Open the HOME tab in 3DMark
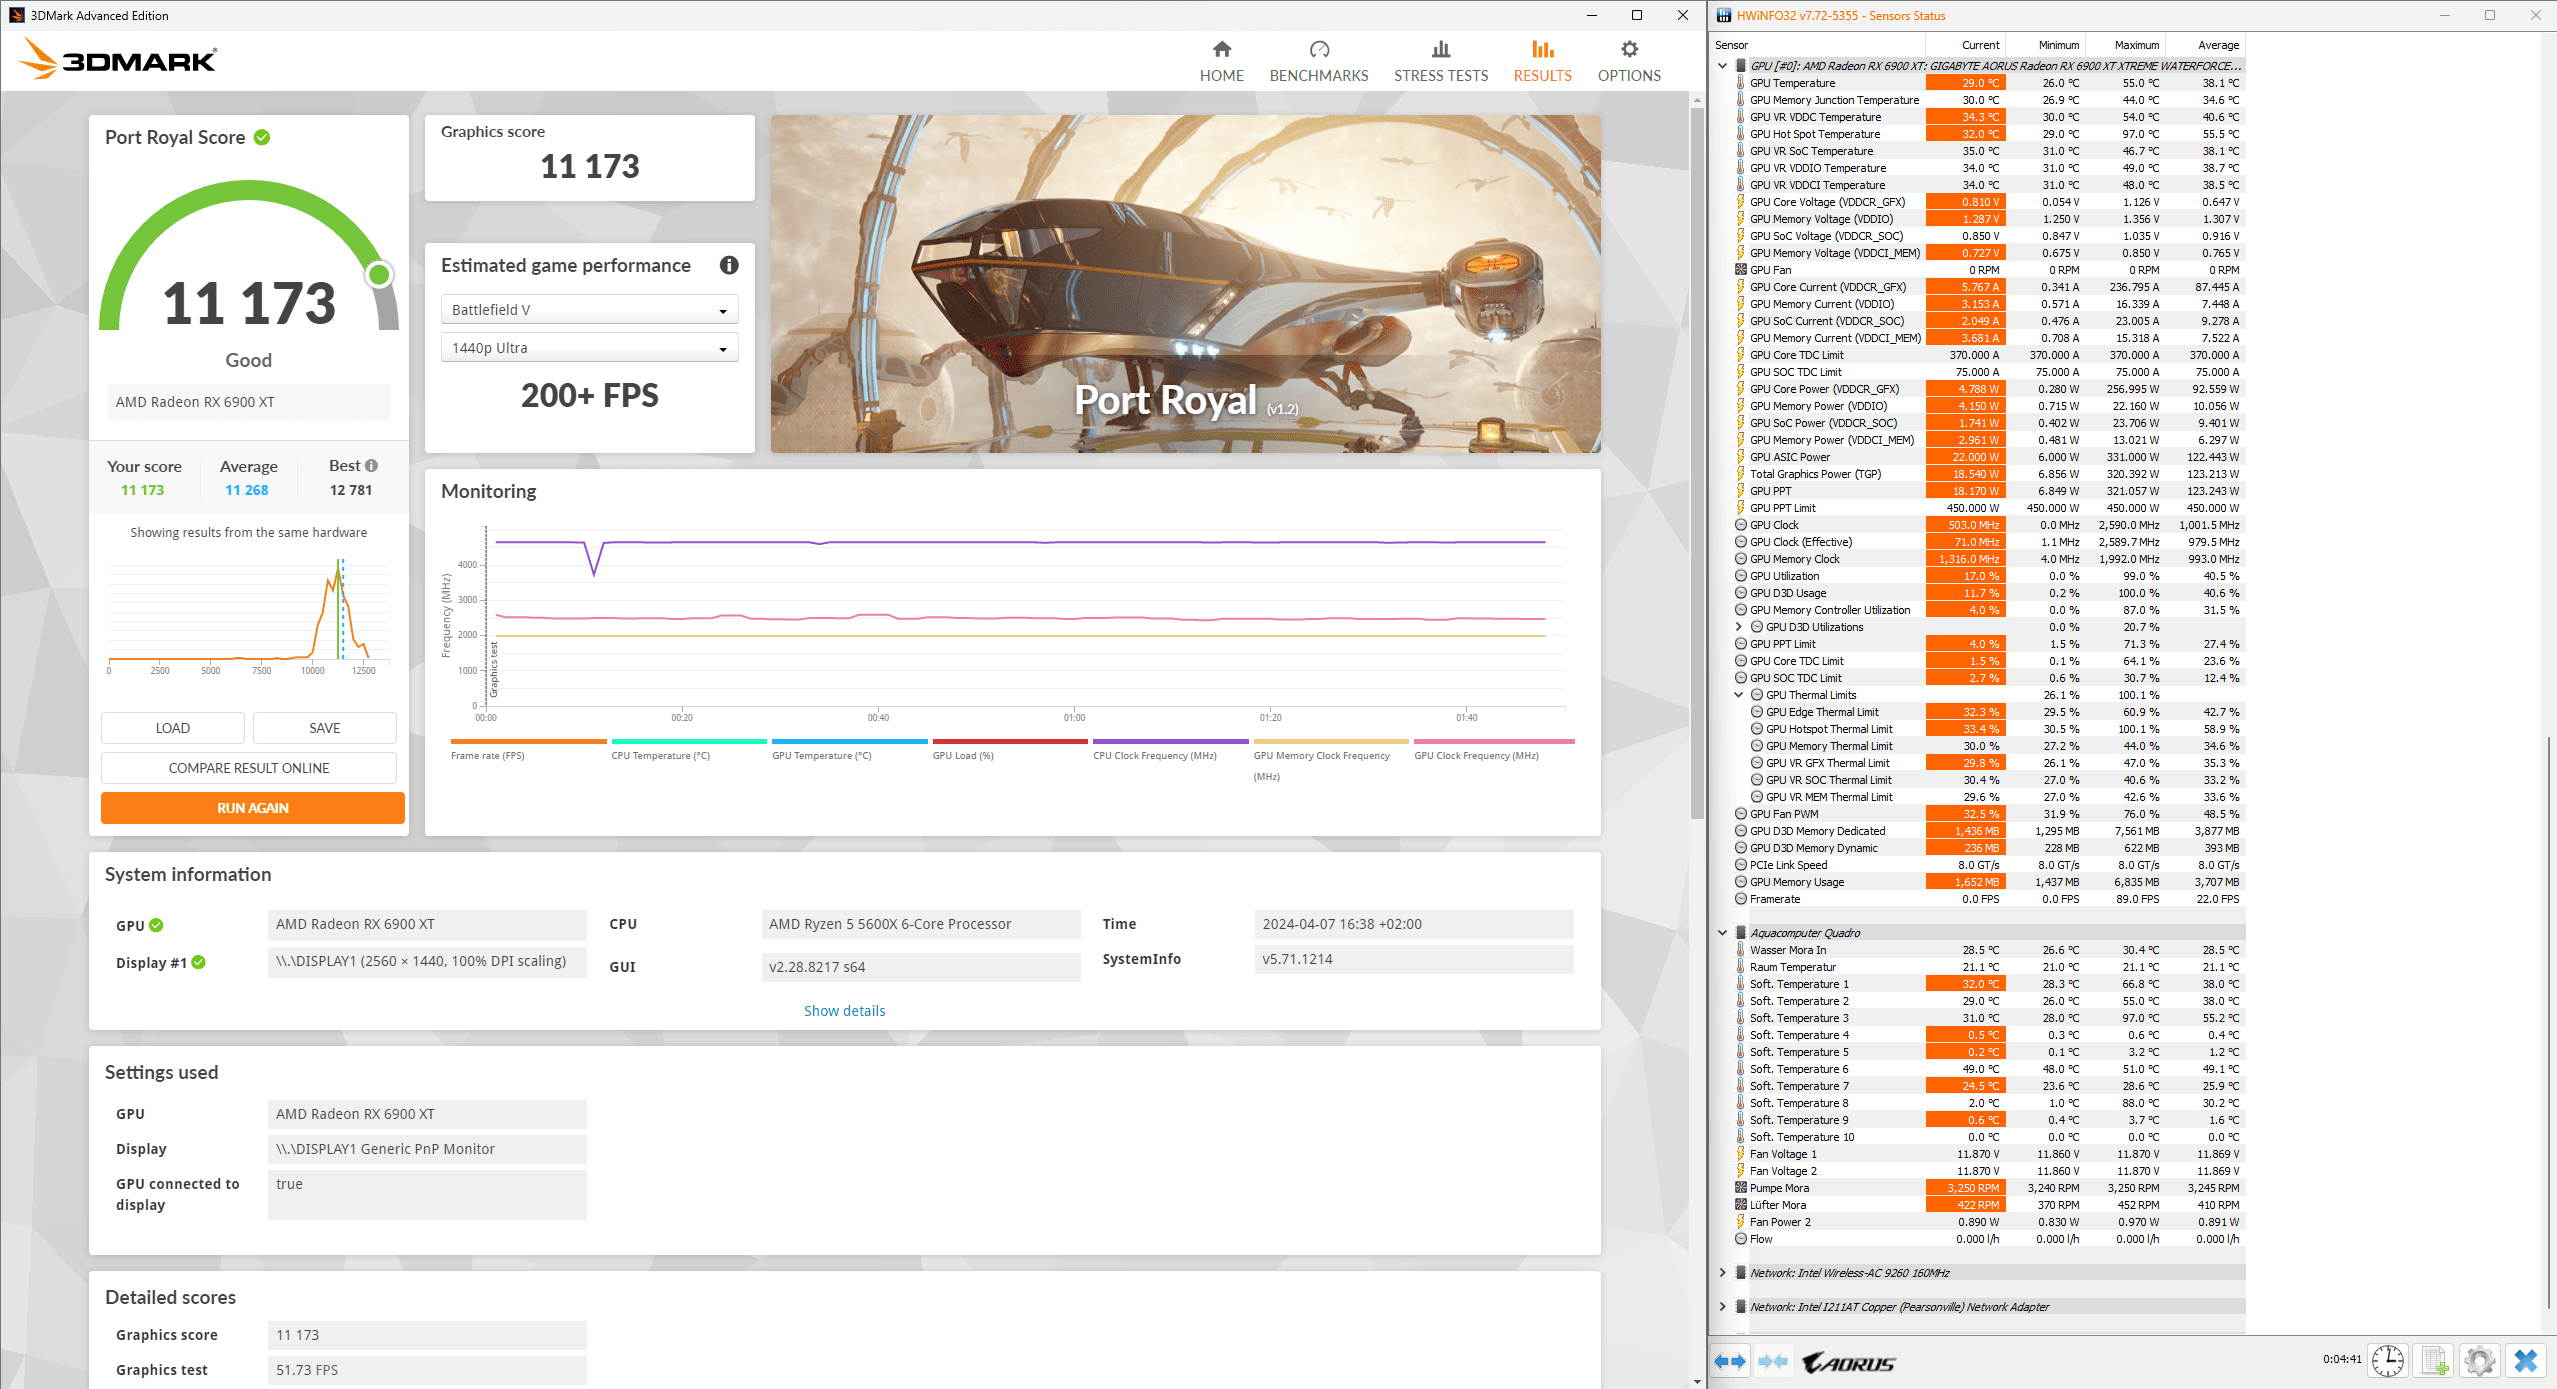This screenshot has width=2557, height=1389. [x=1221, y=61]
